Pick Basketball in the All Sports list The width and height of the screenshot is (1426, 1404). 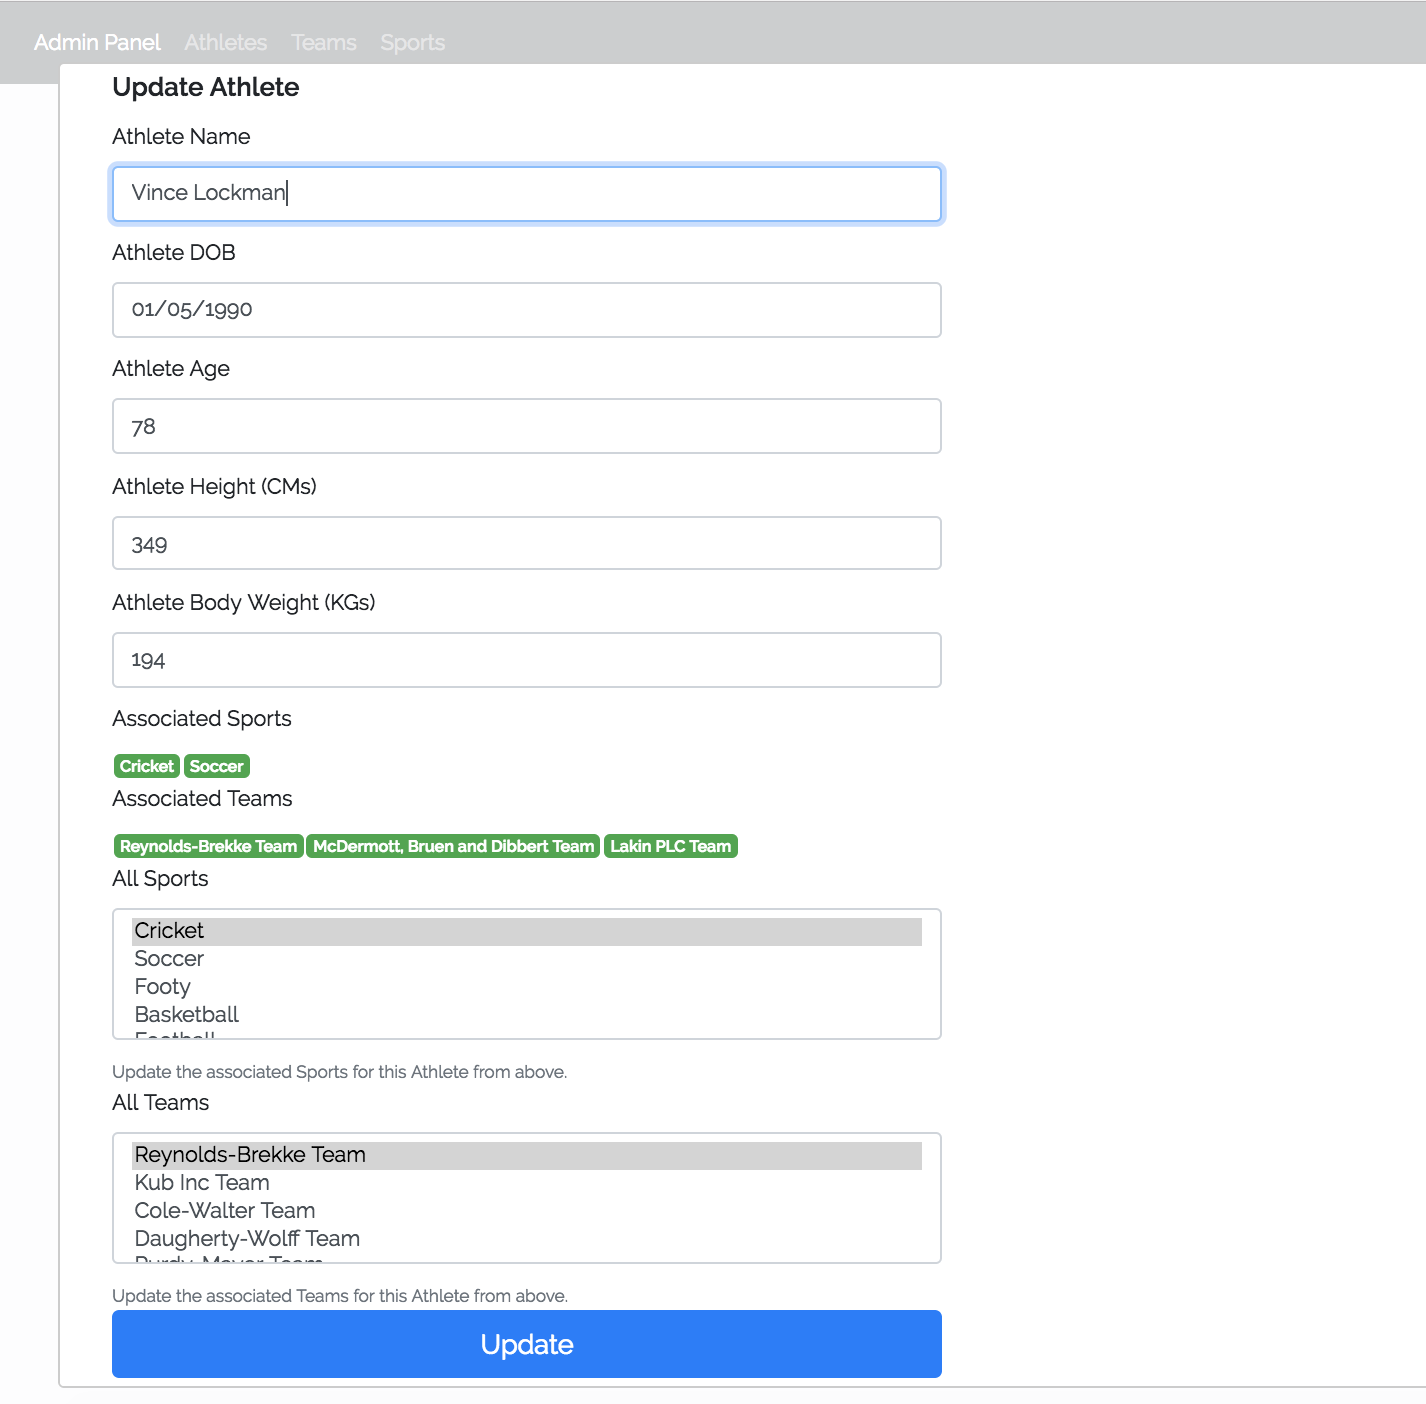tap(186, 1015)
